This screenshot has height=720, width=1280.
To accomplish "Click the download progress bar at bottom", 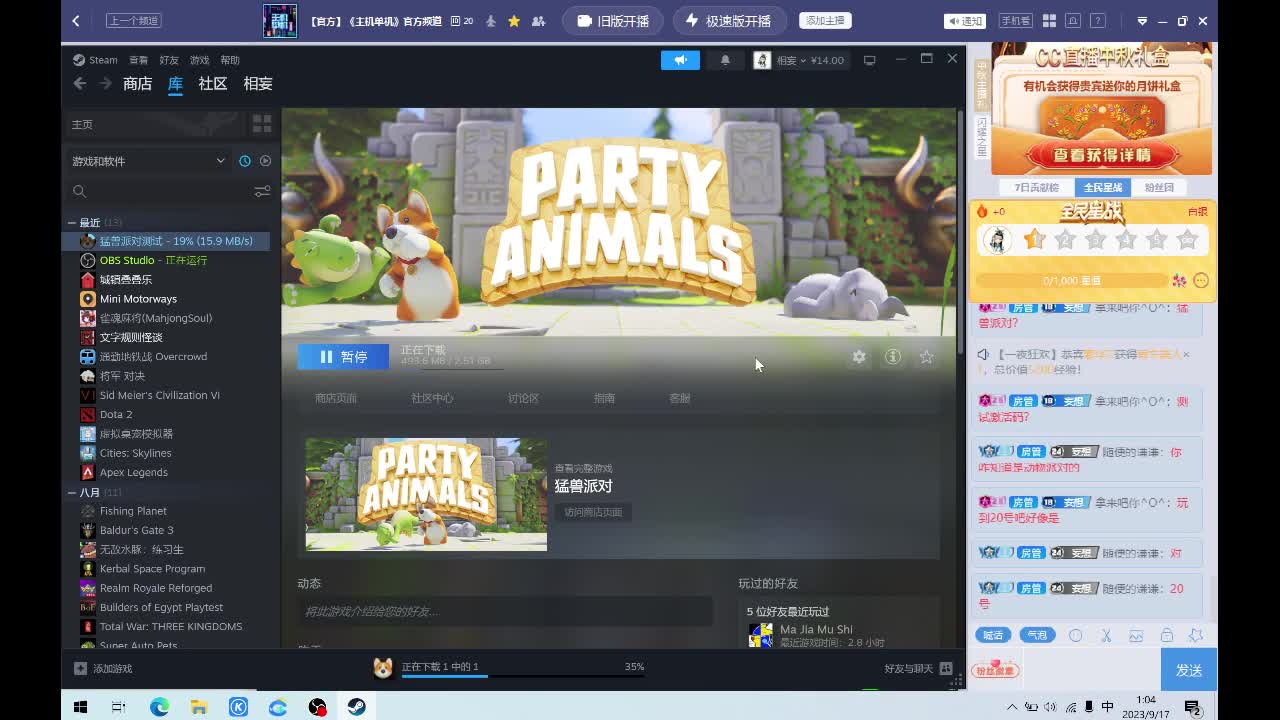I will (523, 676).
